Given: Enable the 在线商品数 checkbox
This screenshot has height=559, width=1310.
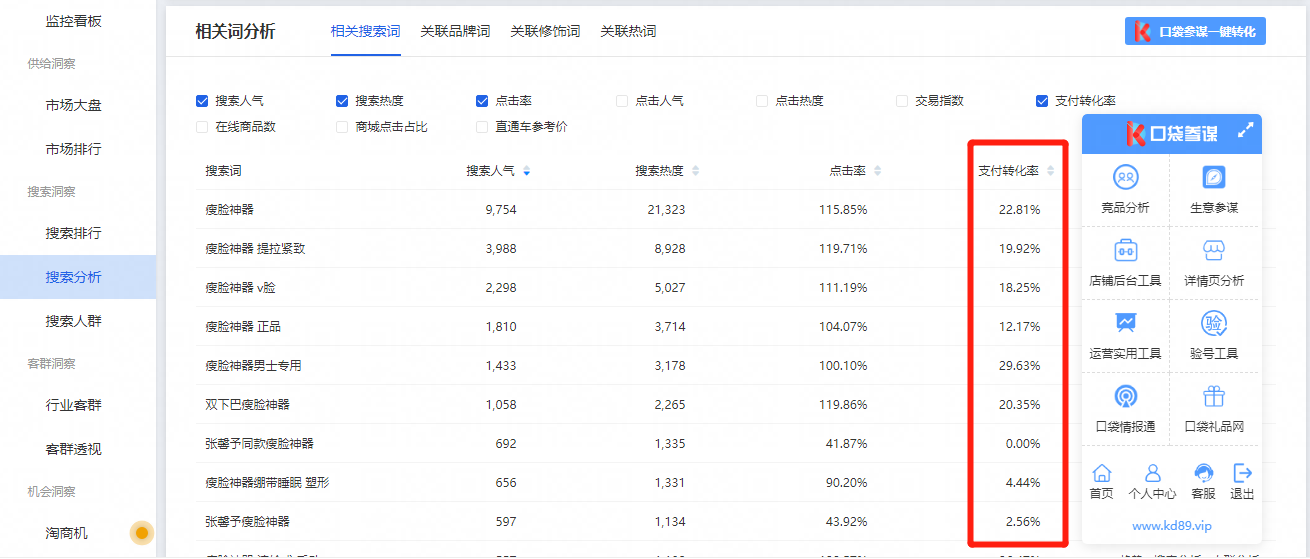Looking at the screenshot, I should (202, 127).
